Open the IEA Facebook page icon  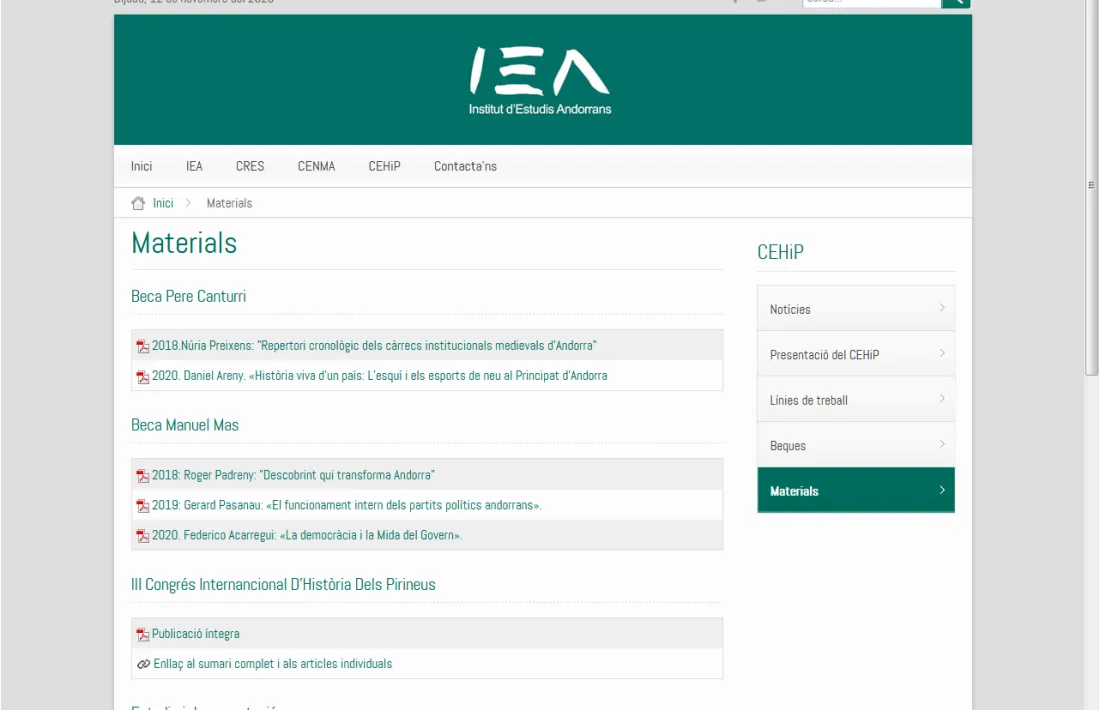736,3
